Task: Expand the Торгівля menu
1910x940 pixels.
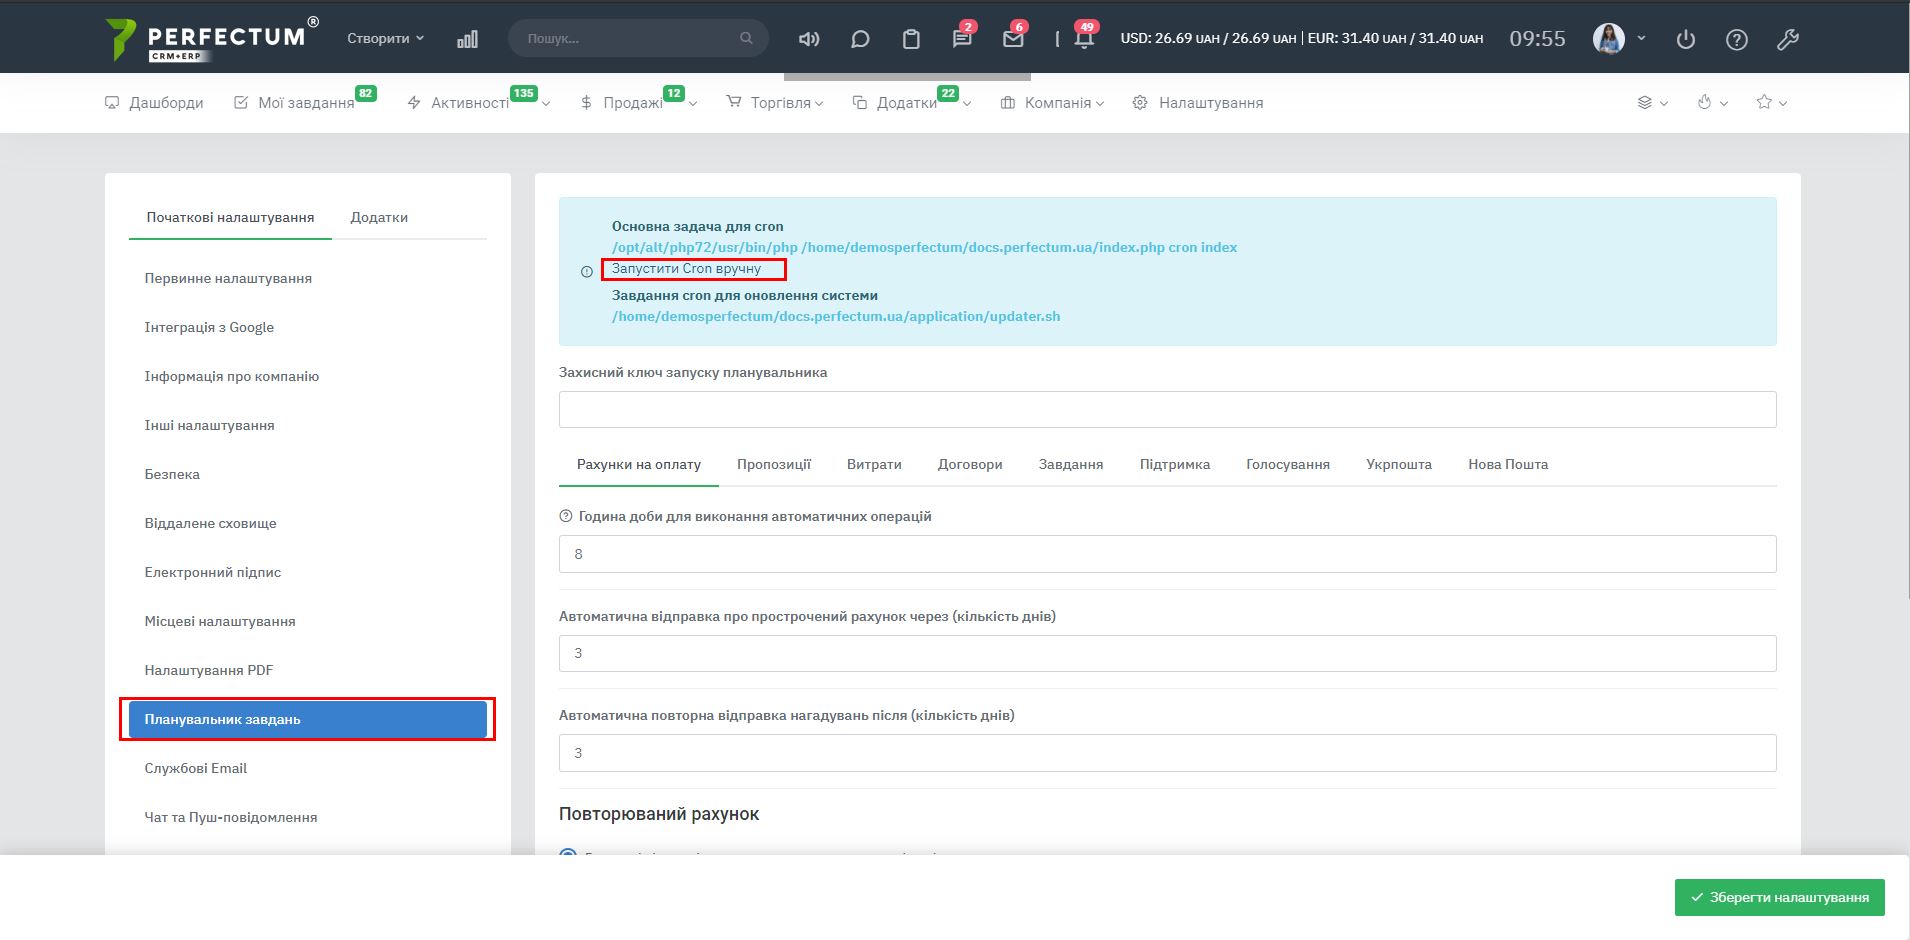Action: (775, 103)
